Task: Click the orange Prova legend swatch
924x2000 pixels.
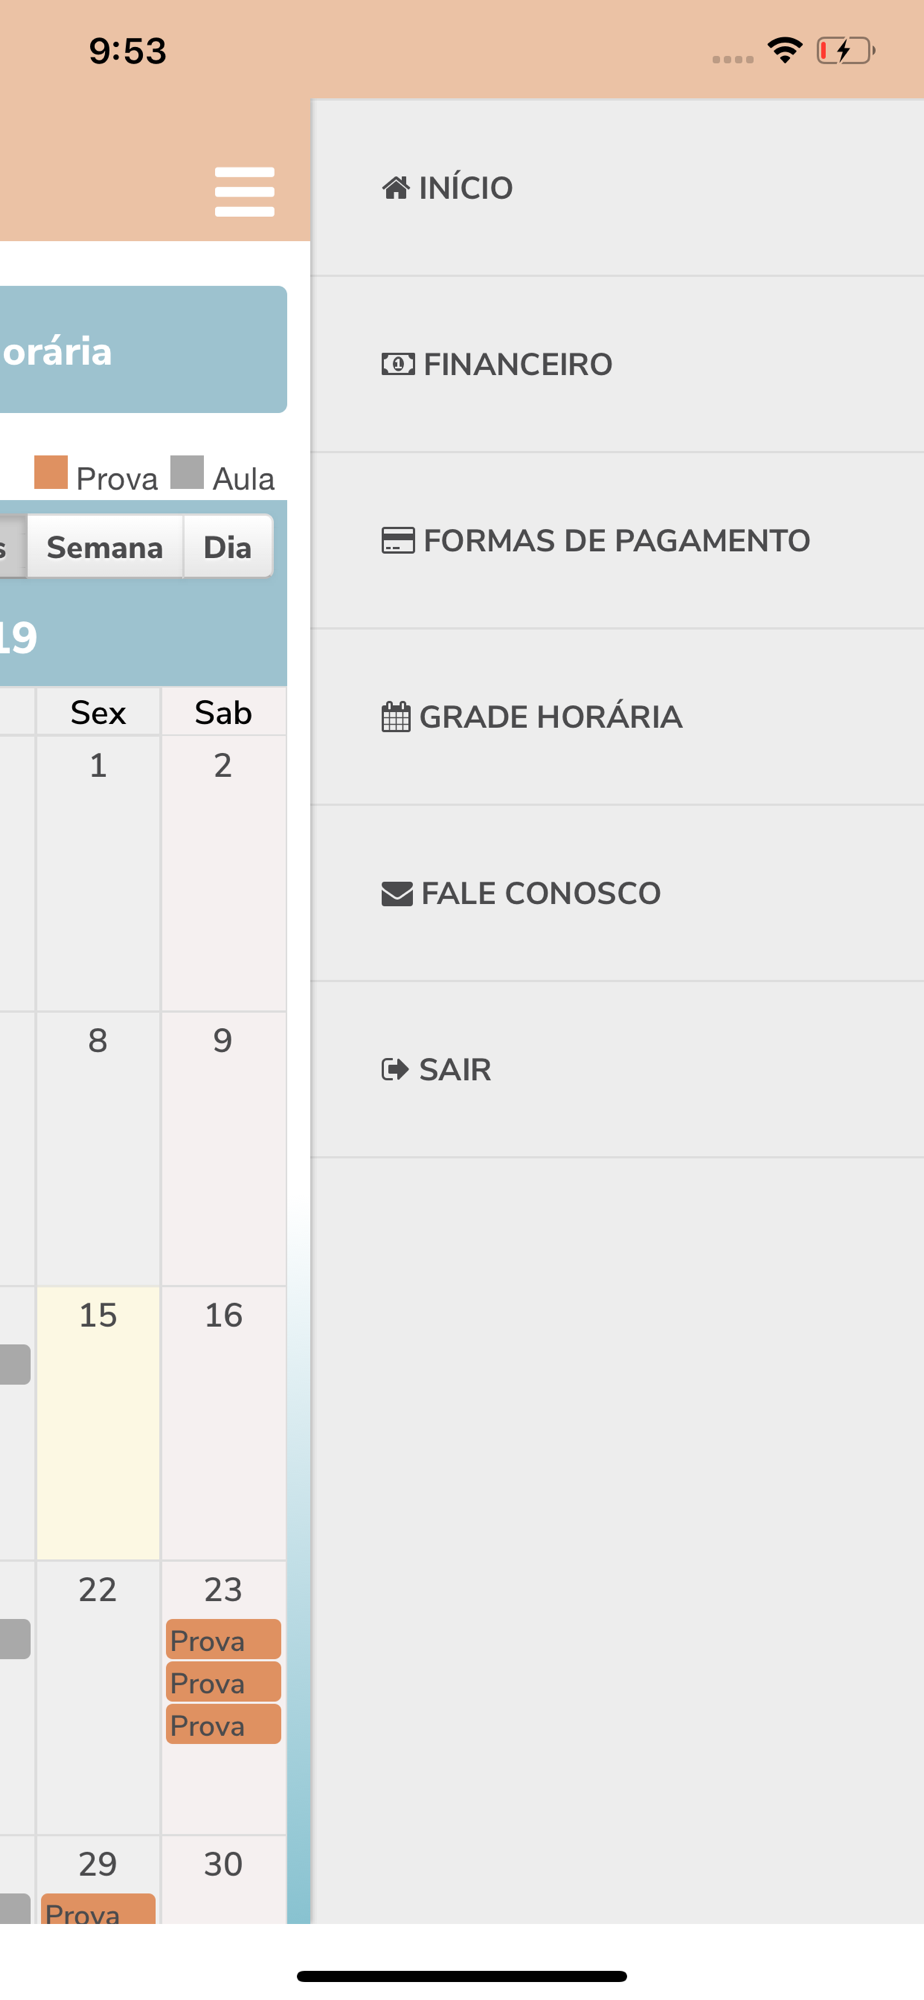Action: (x=51, y=473)
